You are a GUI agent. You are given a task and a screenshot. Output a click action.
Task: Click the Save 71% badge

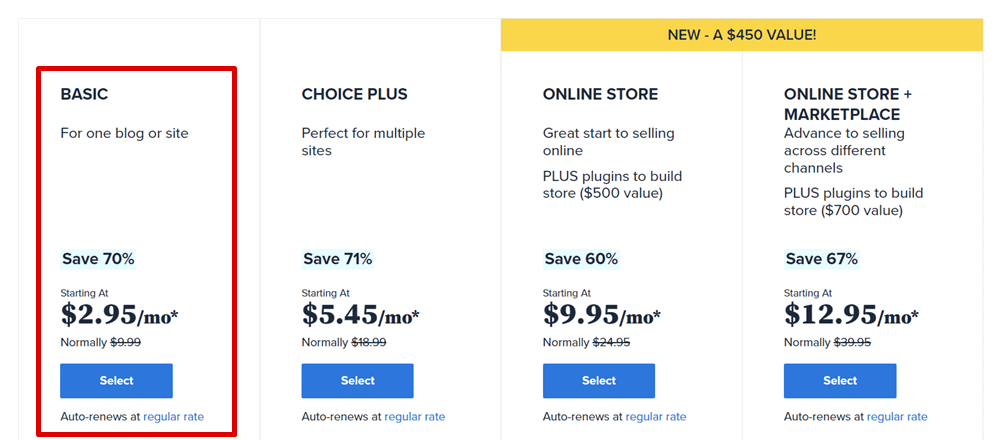pos(338,259)
